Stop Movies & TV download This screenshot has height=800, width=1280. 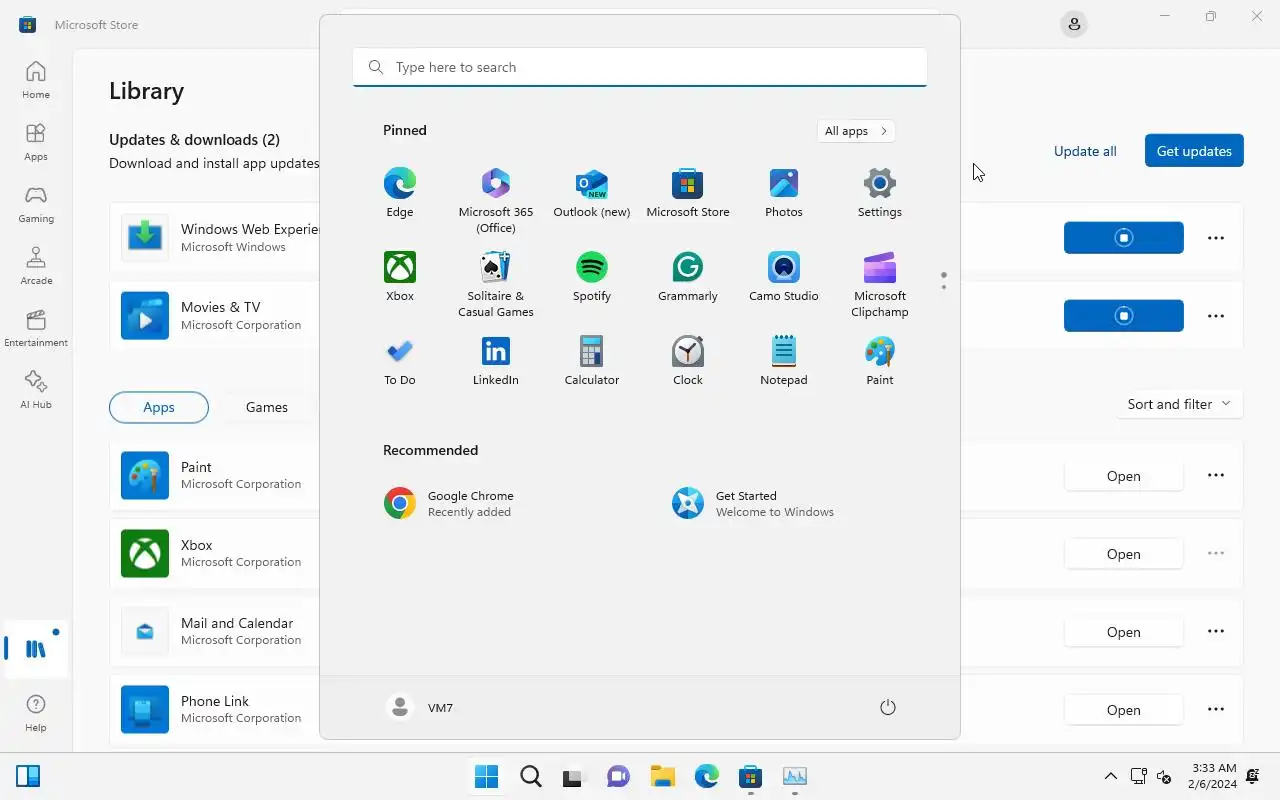point(1124,316)
